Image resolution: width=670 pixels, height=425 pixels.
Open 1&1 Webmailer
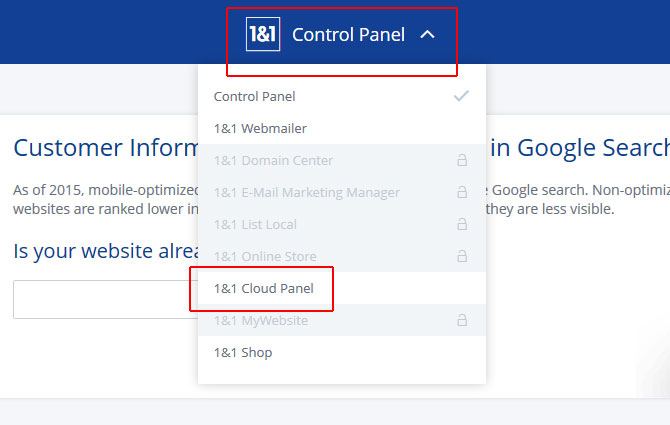pos(342,128)
